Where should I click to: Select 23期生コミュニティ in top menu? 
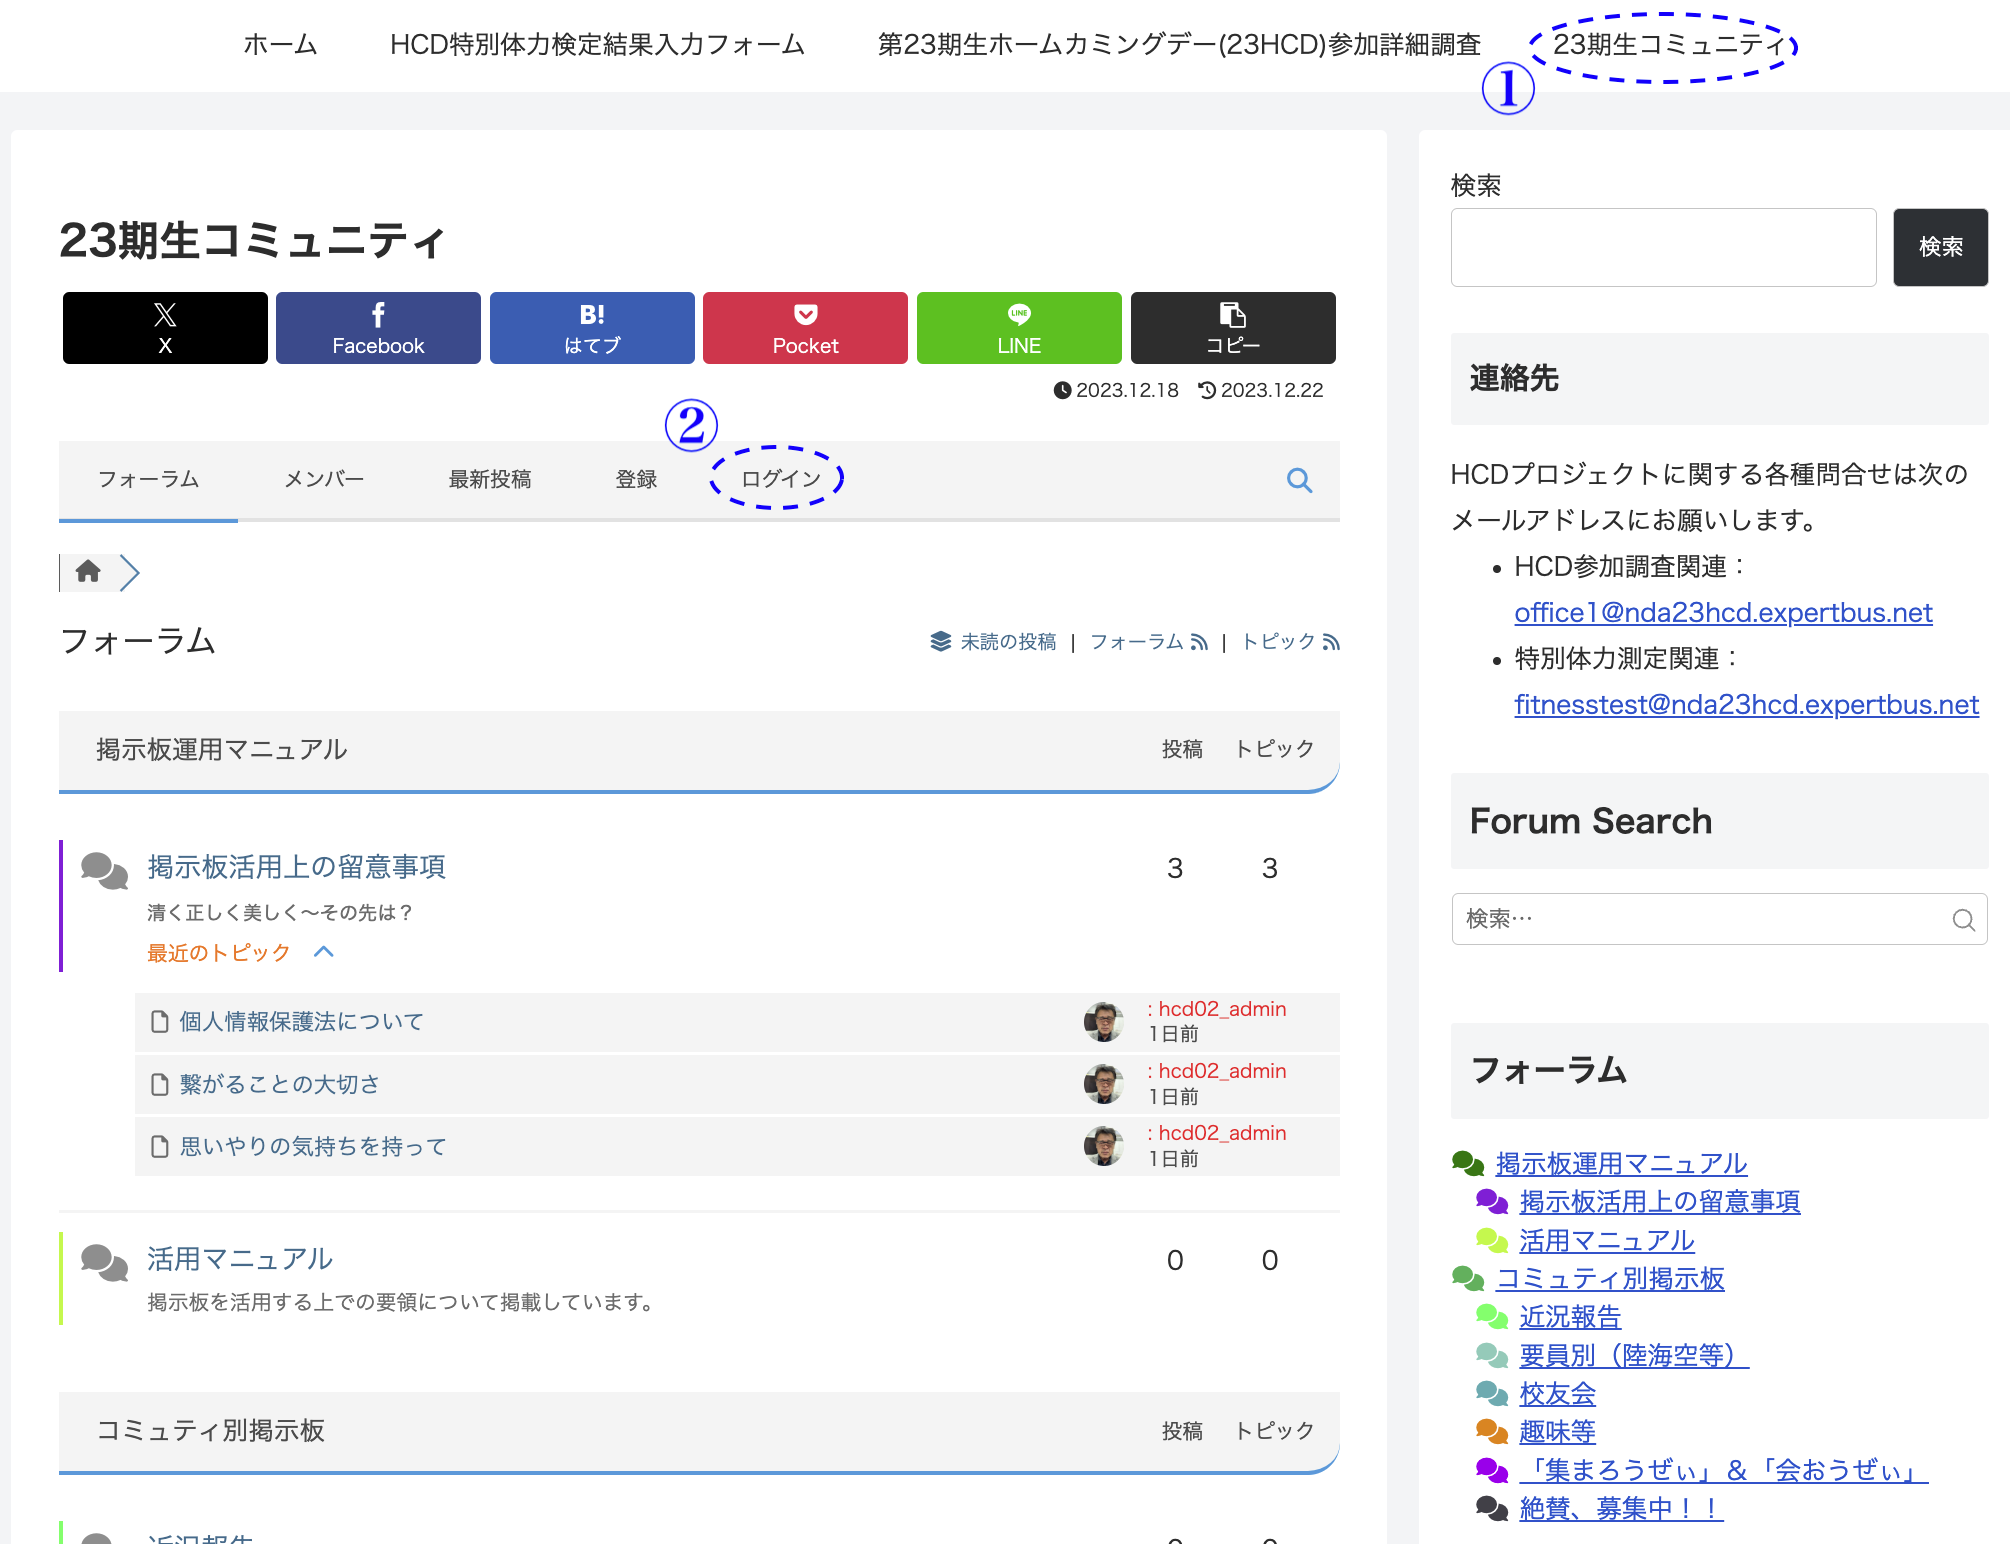1667,45
